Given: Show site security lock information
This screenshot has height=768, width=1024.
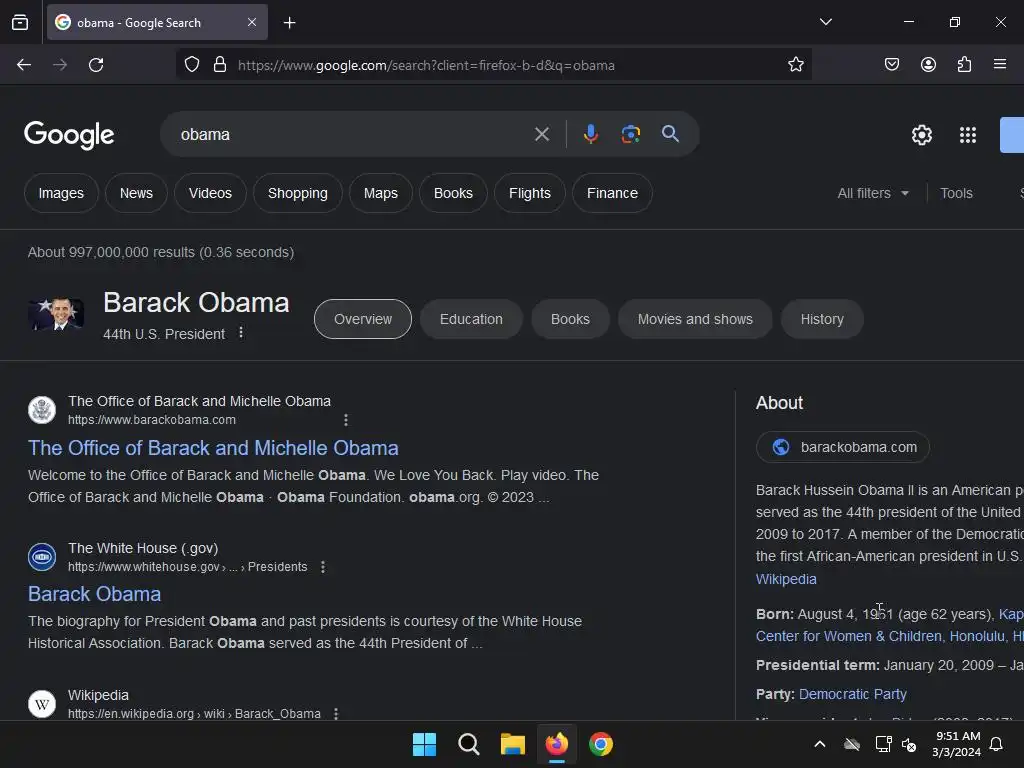Looking at the screenshot, I should (220, 65).
